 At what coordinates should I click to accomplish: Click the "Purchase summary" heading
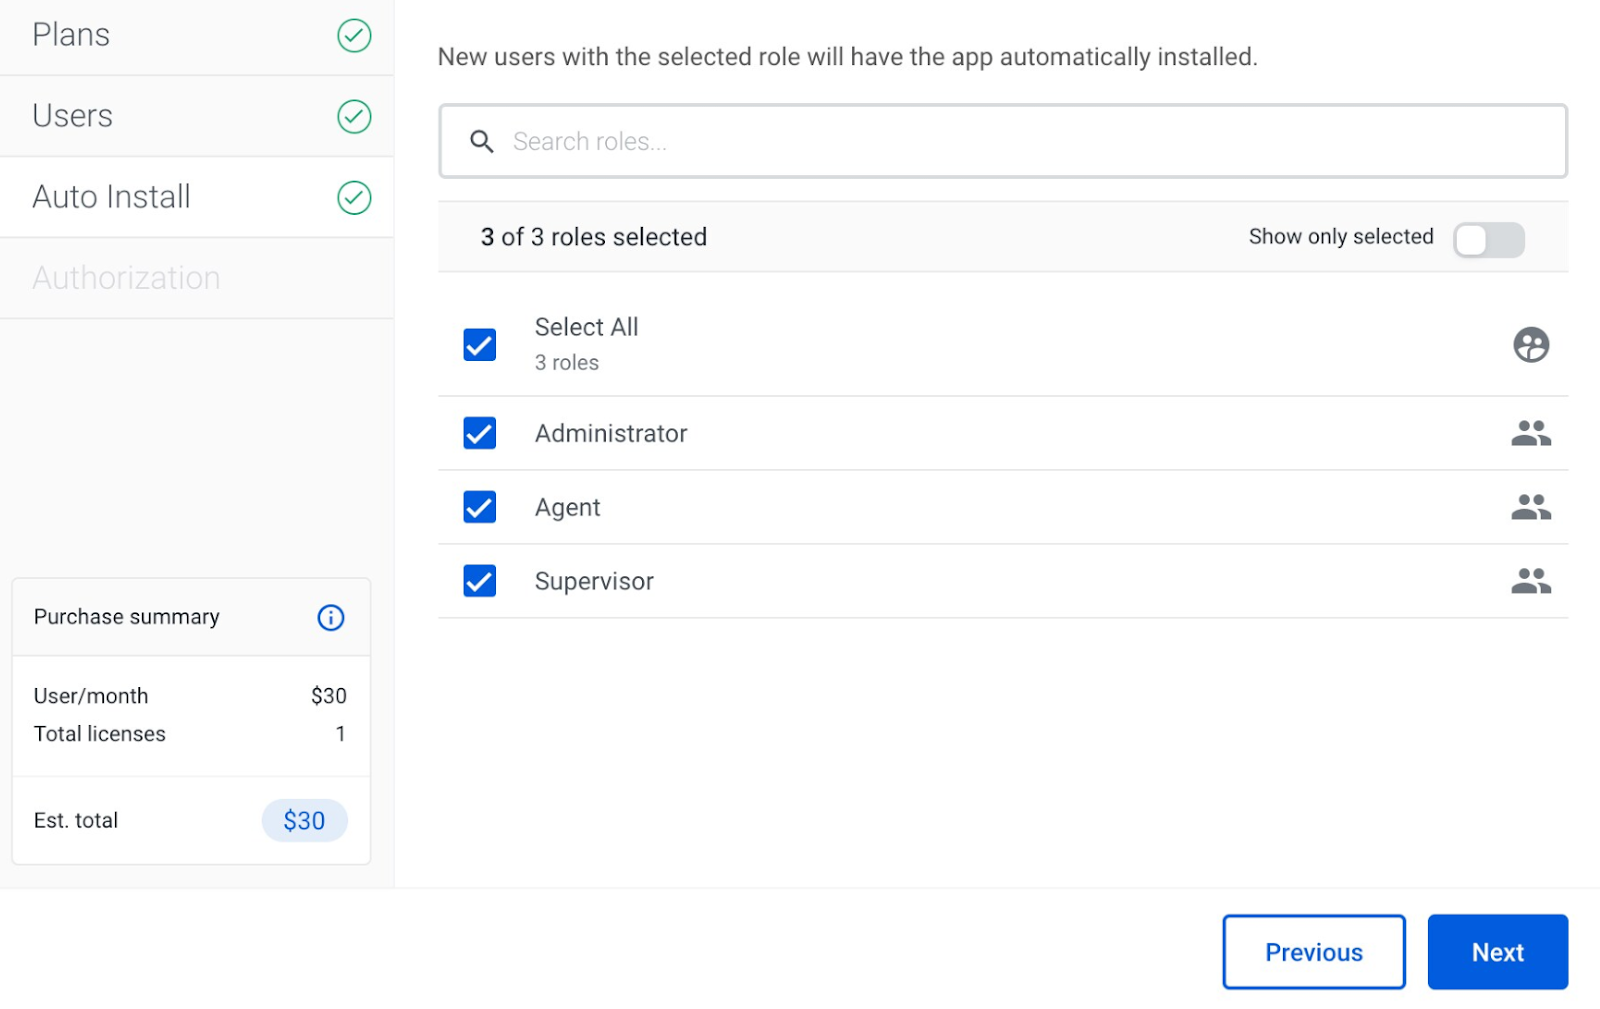[127, 617]
